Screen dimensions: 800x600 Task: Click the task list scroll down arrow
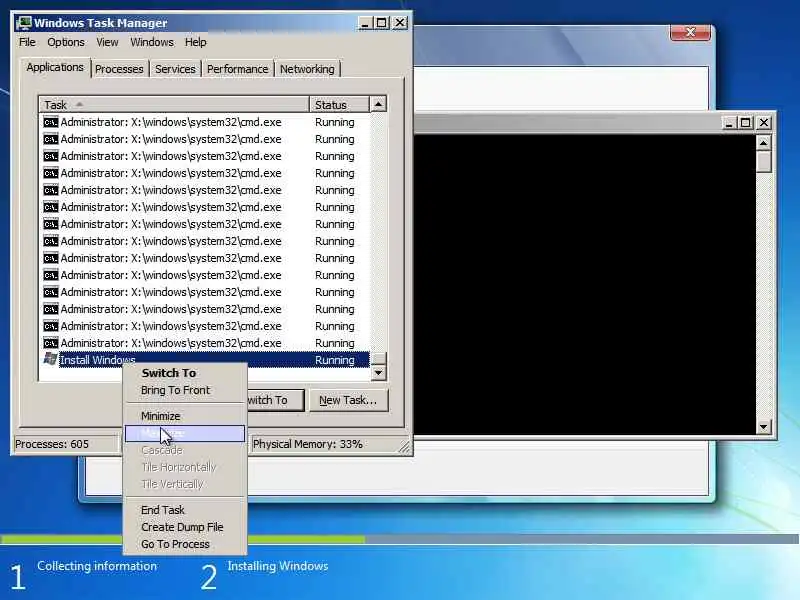click(378, 372)
